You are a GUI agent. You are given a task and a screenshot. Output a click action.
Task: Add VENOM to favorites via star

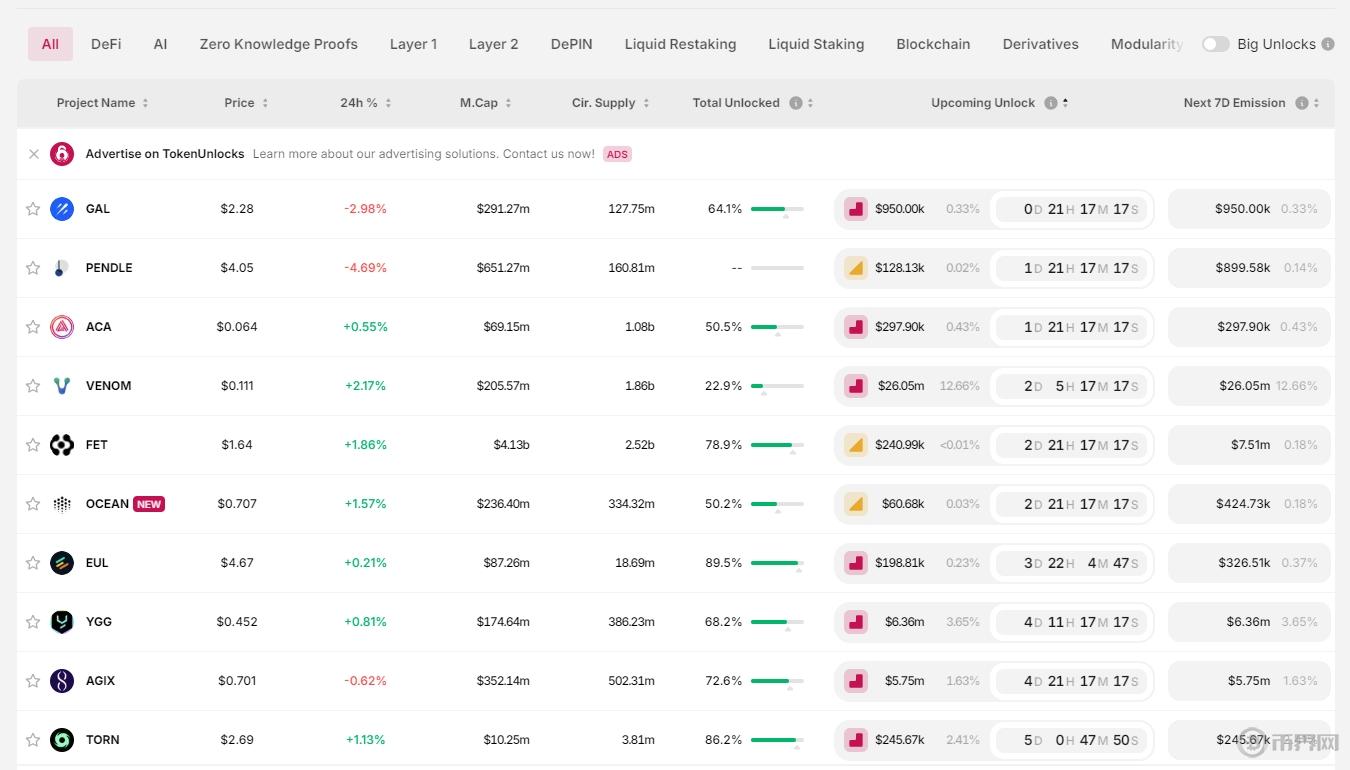click(33, 386)
